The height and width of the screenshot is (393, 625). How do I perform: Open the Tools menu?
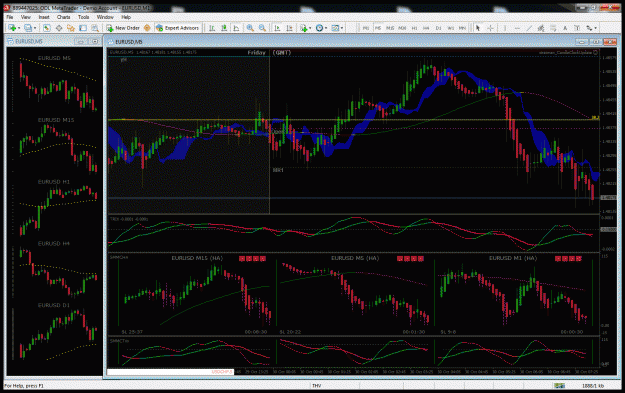[x=83, y=17]
